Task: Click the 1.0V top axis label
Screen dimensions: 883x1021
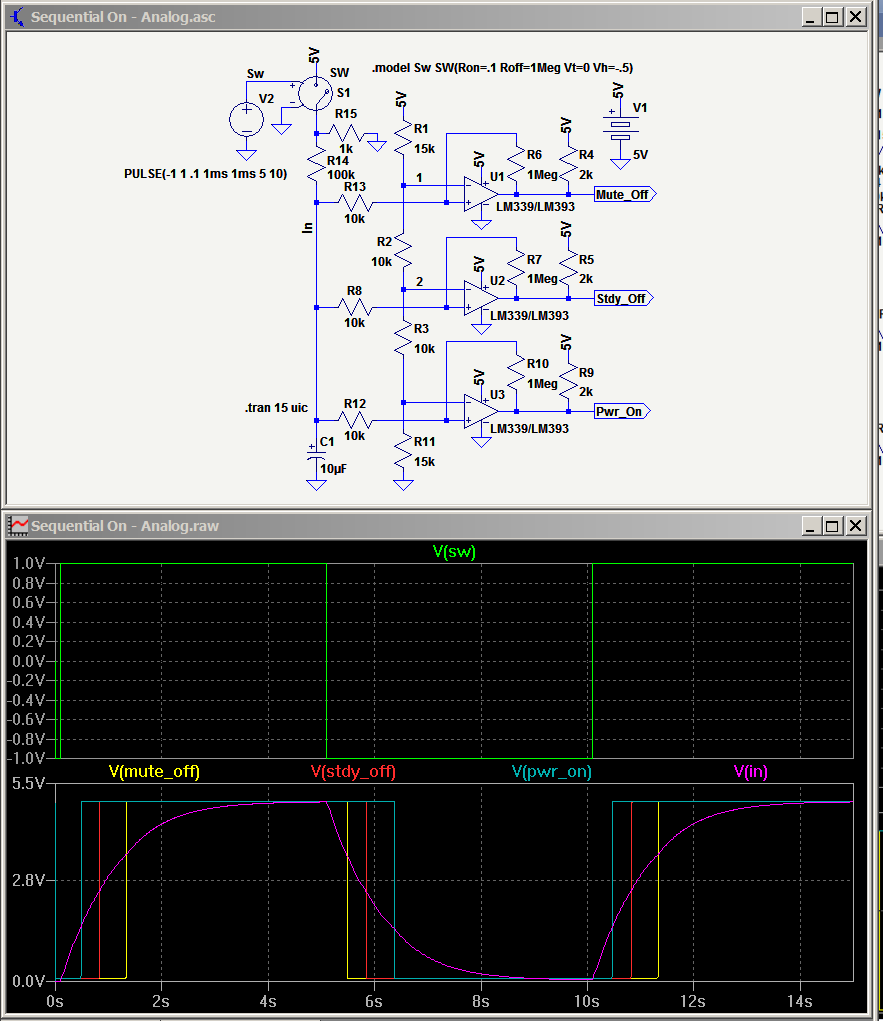Action: [29, 564]
